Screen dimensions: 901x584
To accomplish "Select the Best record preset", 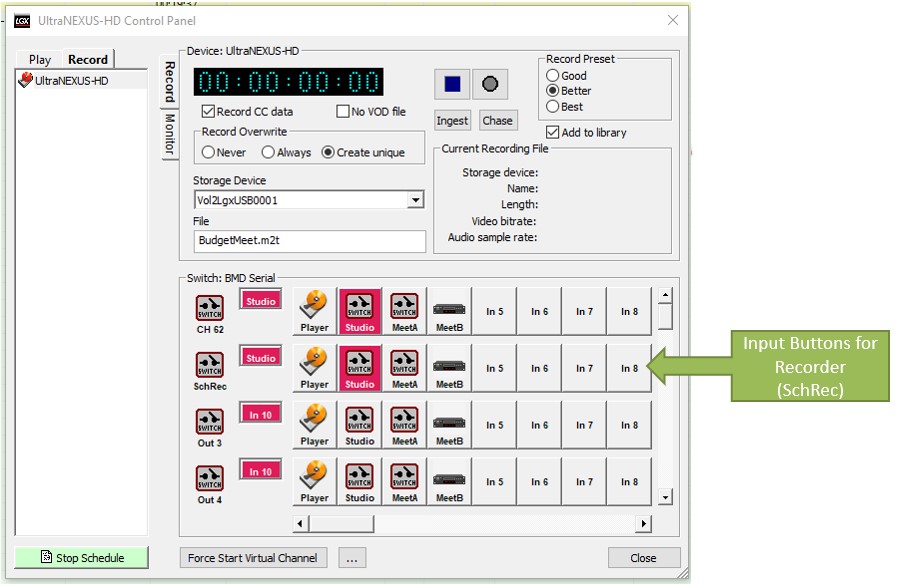I will (x=553, y=106).
